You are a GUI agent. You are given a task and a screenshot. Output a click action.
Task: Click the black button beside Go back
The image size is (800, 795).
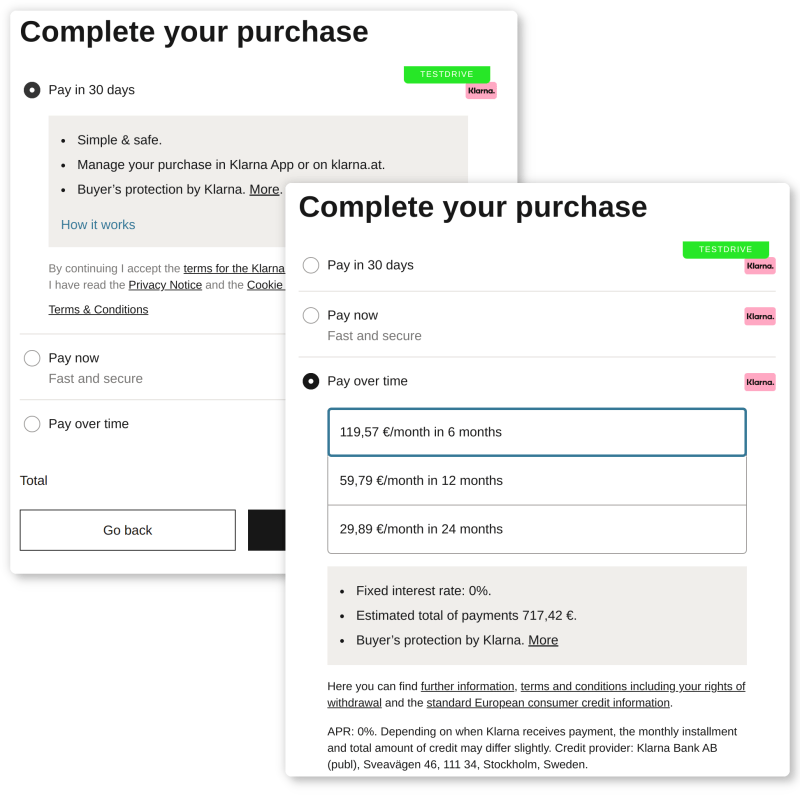tap(266, 530)
